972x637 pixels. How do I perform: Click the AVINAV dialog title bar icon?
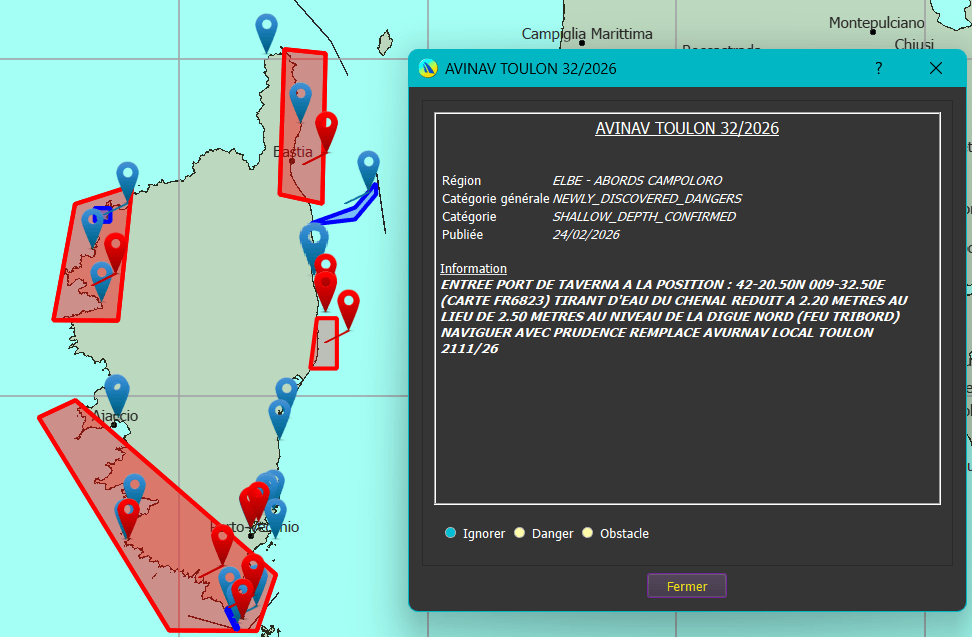tap(428, 69)
